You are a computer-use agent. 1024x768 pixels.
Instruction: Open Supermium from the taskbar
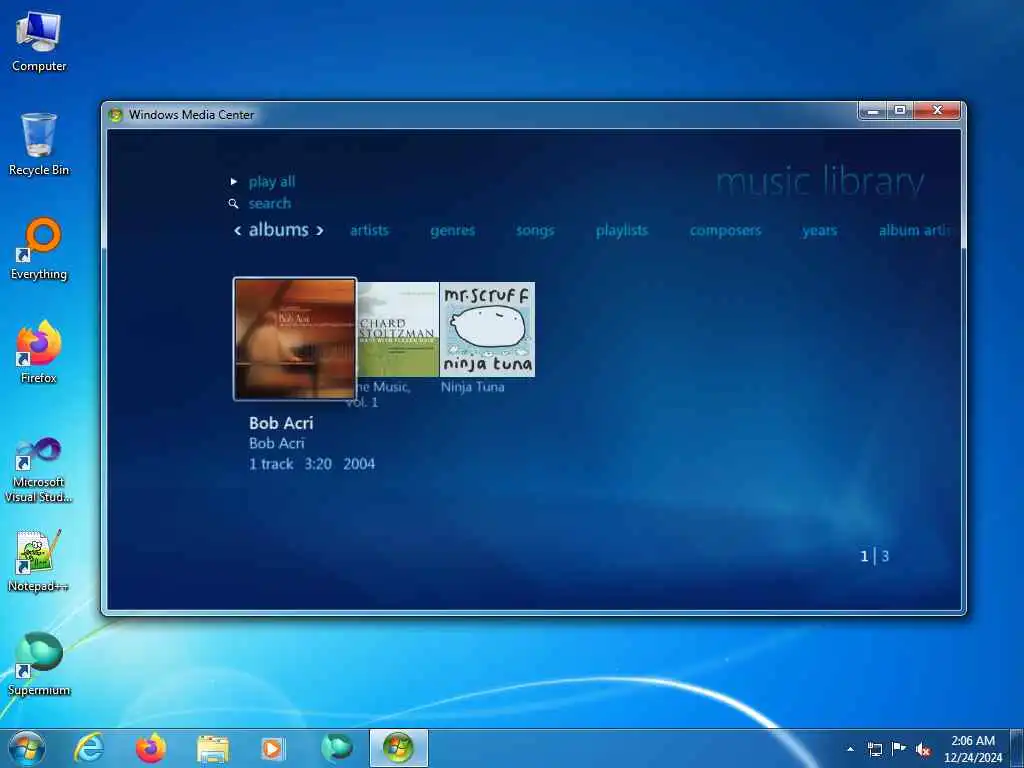[336, 748]
